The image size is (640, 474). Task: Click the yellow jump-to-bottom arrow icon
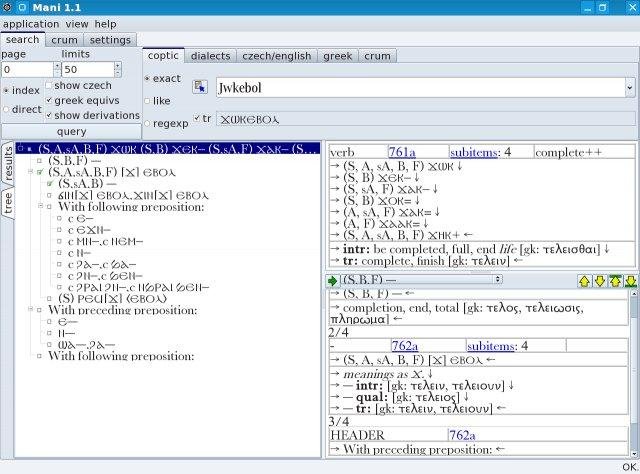point(631,281)
